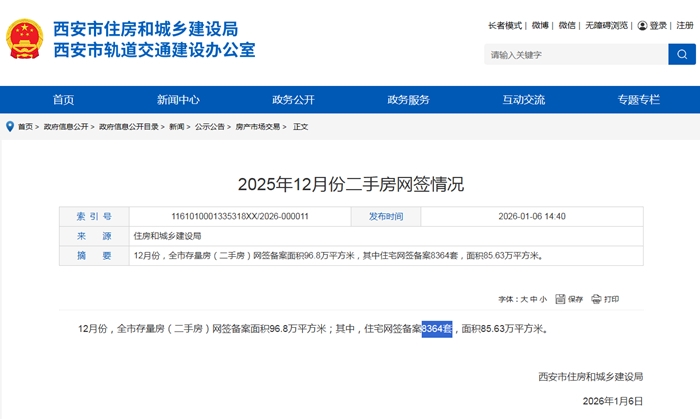This screenshot has height=419, width=700.
Task: Go to 政府信息公开目录 breadcrumb link
Action: tap(129, 127)
